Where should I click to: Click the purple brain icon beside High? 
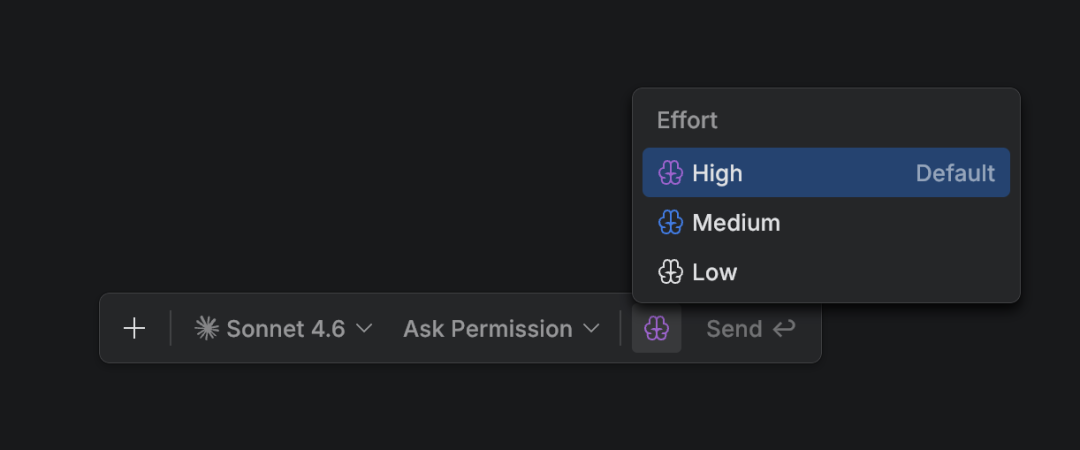(x=670, y=173)
